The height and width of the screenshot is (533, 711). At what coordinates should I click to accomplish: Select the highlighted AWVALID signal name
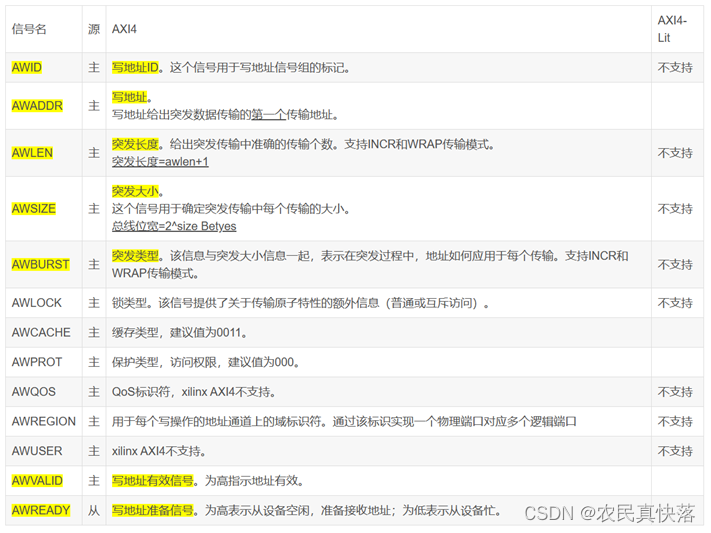tap(38, 481)
